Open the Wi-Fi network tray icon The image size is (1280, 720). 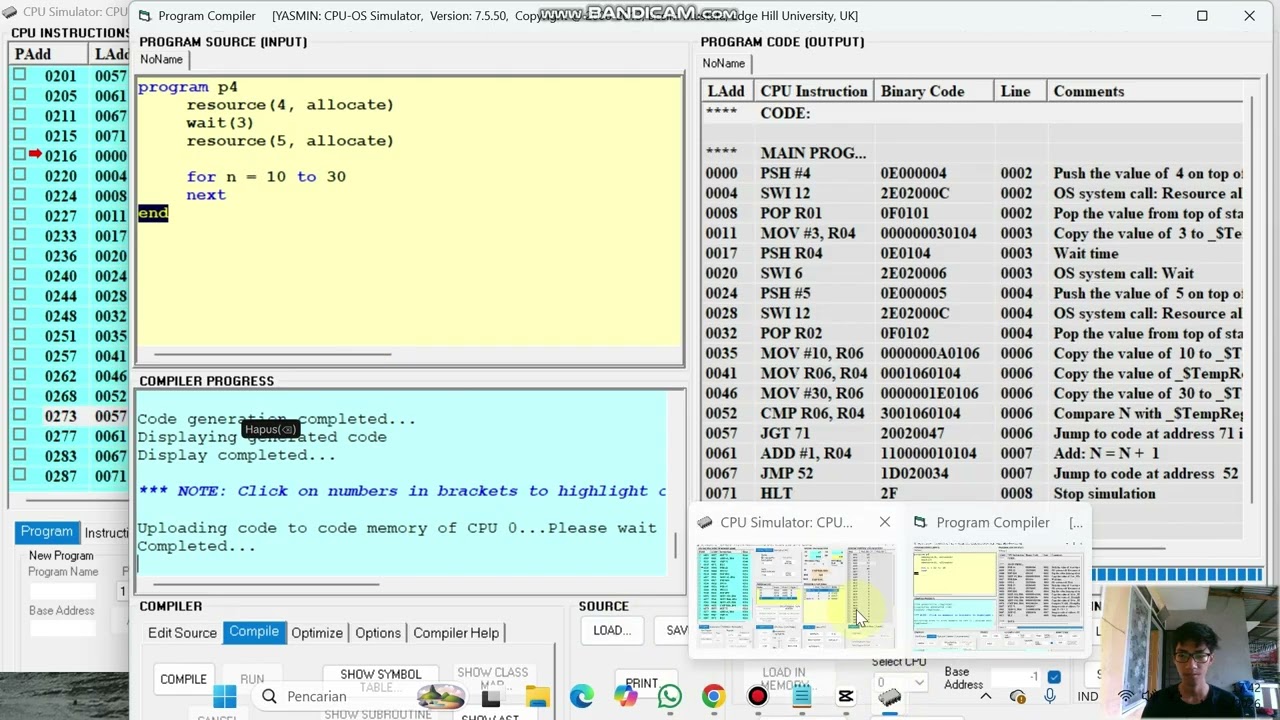point(1125,696)
